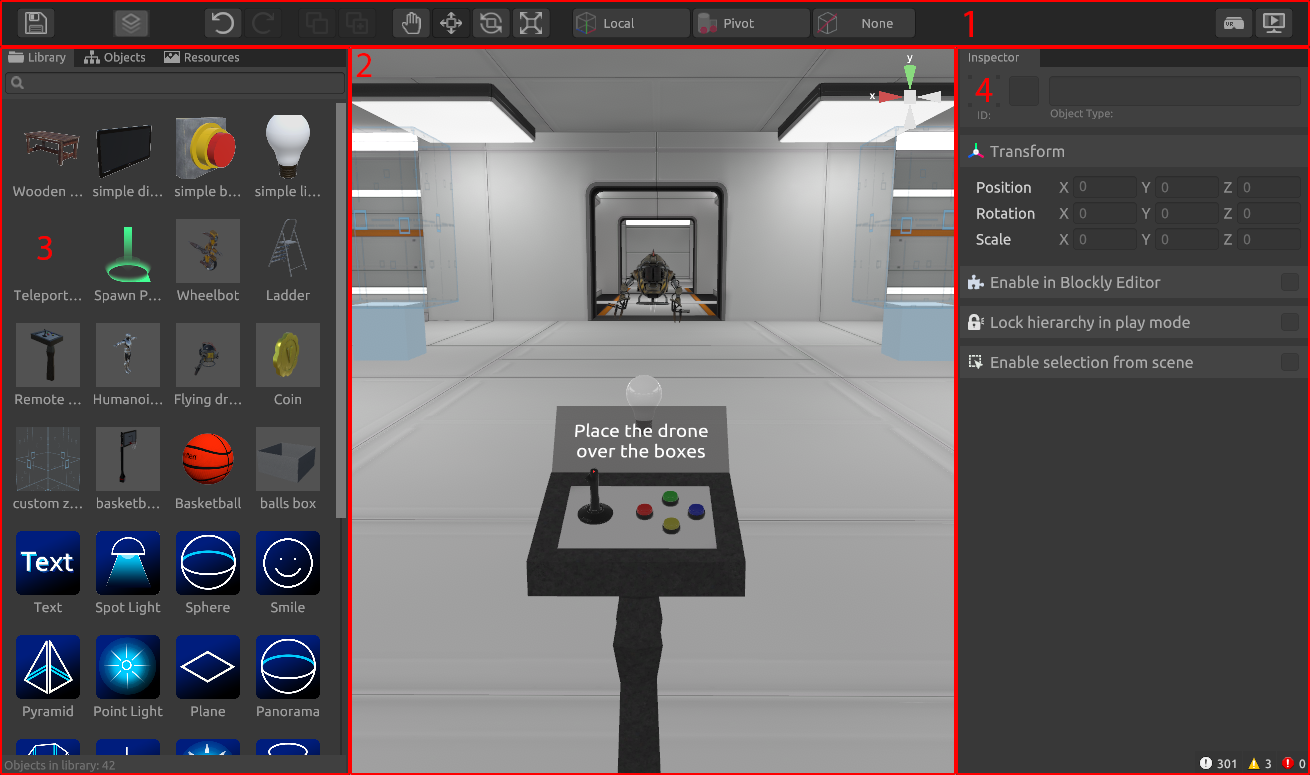Click the Save project icon

point(36,23)
